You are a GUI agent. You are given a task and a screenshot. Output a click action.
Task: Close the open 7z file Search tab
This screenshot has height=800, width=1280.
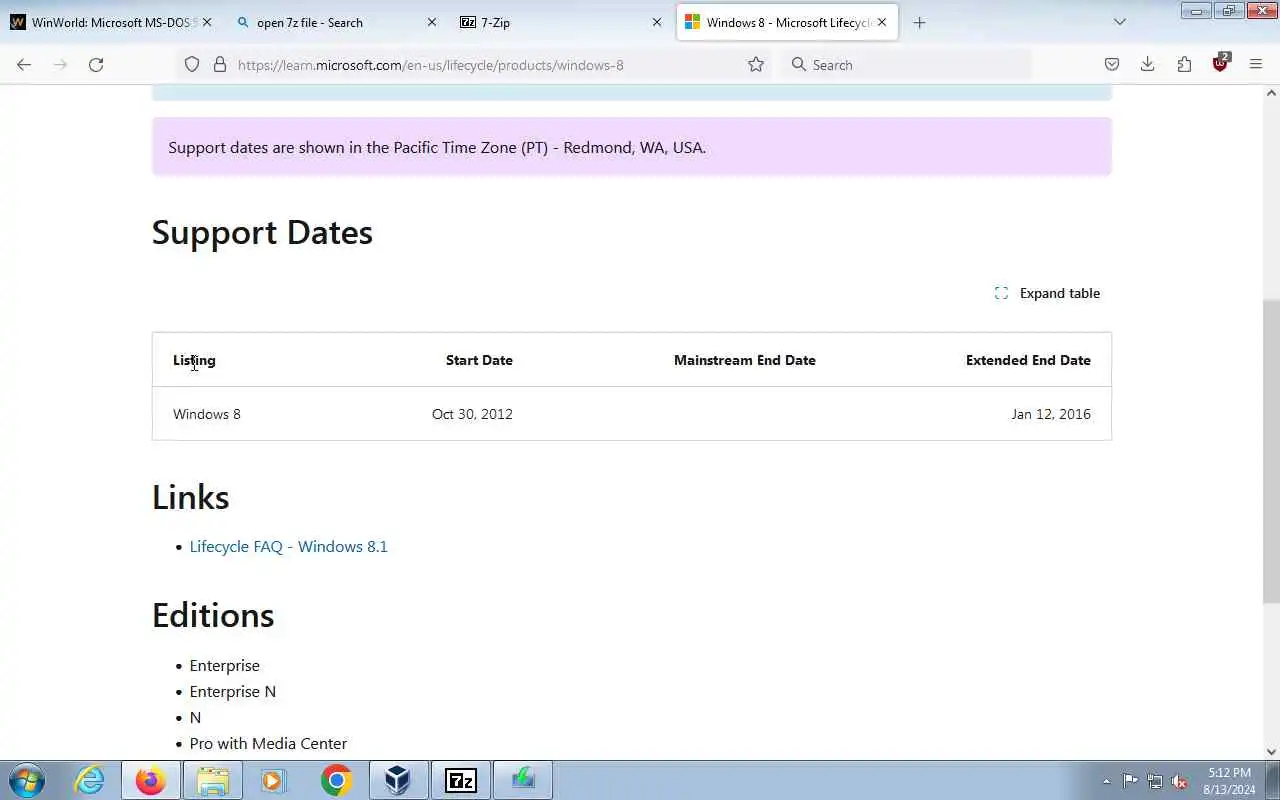tap(432, 22)
